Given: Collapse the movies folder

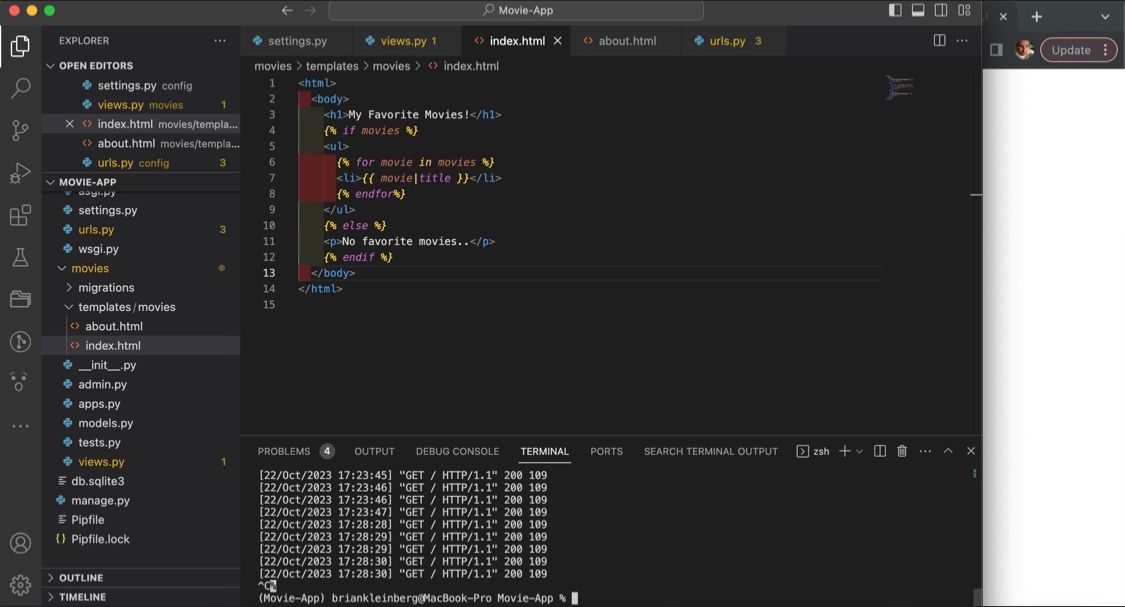Looking at the screenshot, I should tap(141, 268).
